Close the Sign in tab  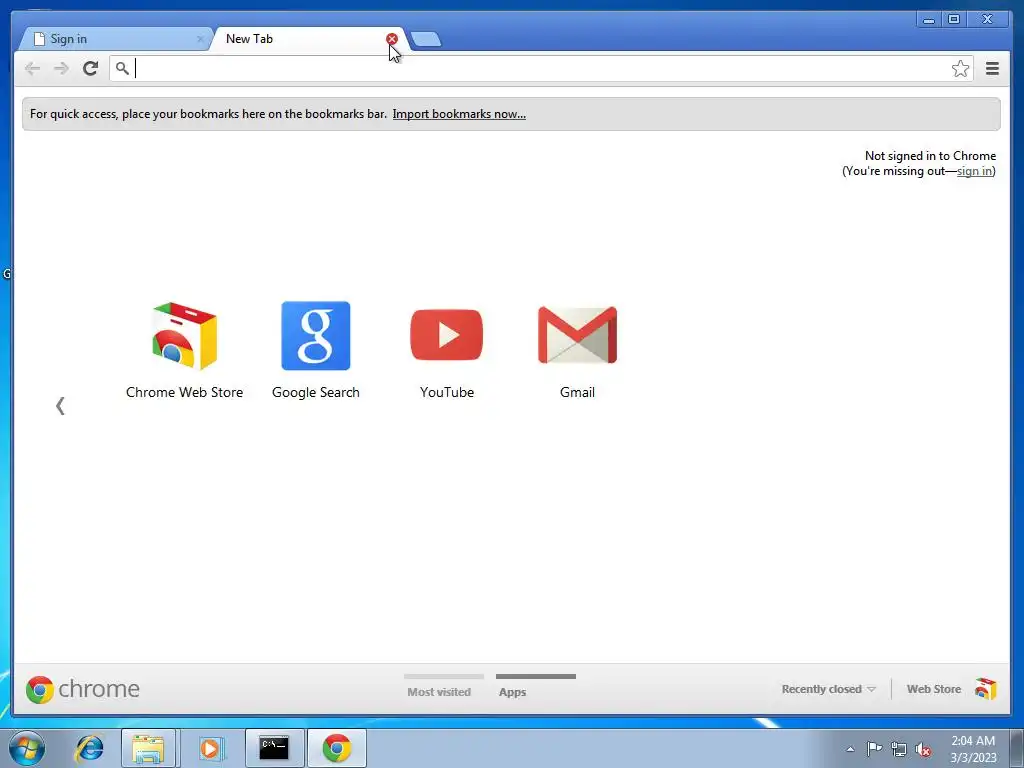200,39
